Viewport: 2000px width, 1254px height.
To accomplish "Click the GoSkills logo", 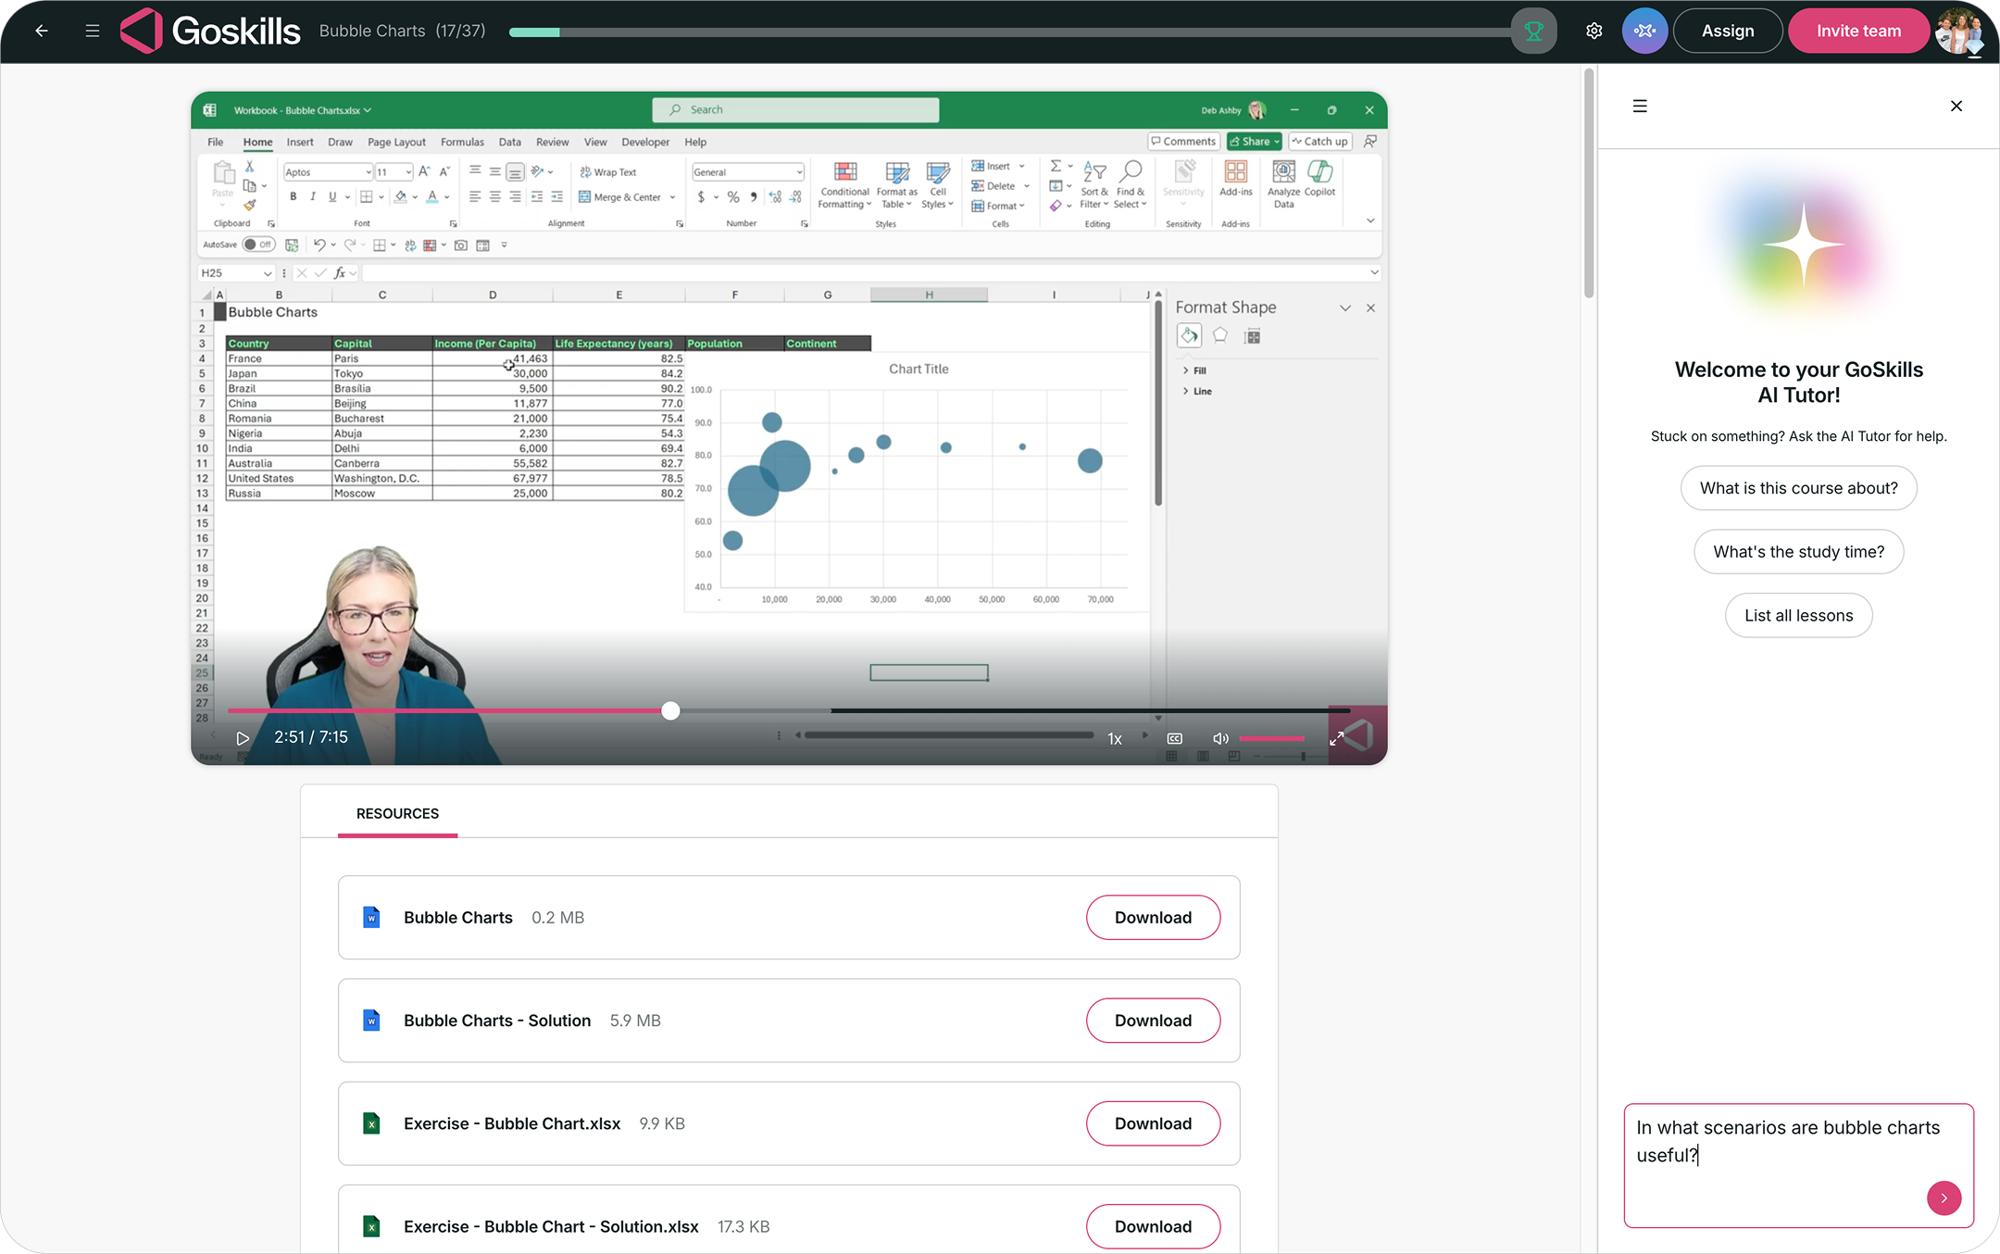I will point(210,31).
